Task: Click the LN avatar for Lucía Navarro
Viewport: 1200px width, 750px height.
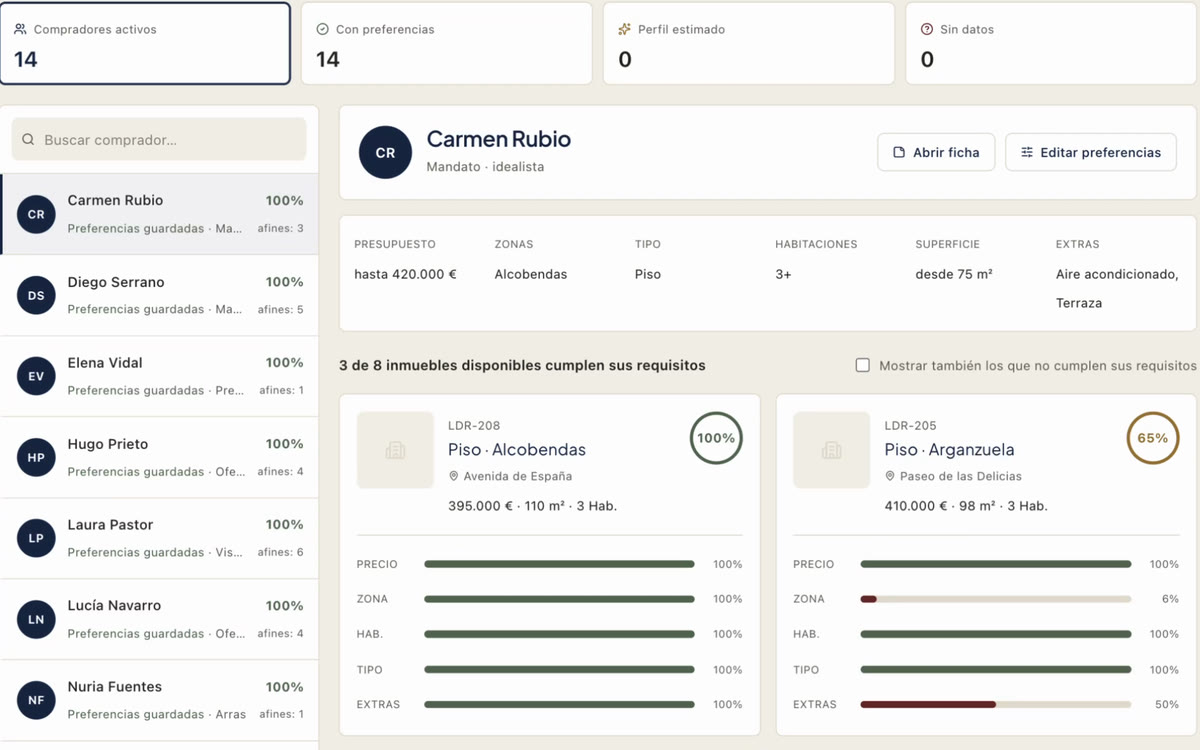Action: 36,619
